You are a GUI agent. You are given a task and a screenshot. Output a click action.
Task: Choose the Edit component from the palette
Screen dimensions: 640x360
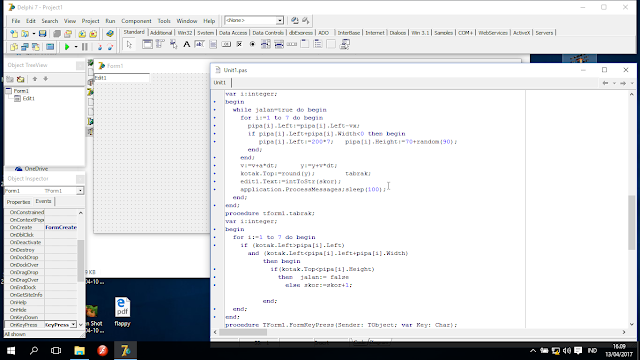click(x=200, y=44)
